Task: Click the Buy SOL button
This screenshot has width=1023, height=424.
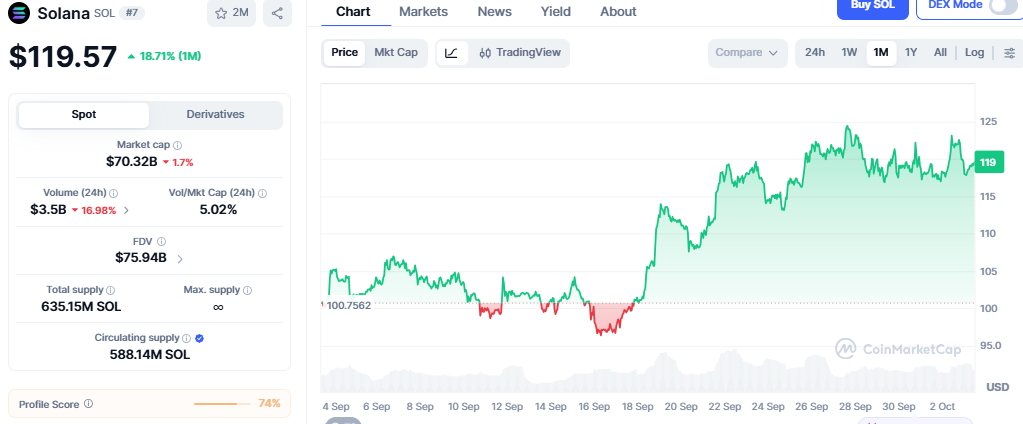Action: pos(873,8)
